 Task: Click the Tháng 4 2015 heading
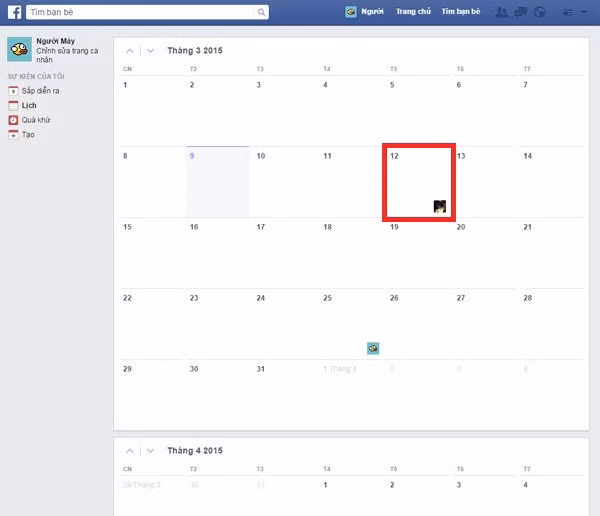[x=195, y=451]
